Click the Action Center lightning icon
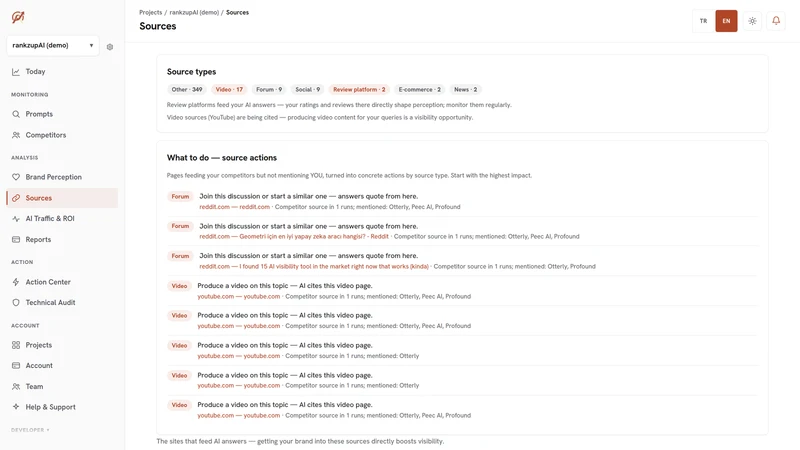The height and width of the screenshot is (450, 800). pos(16,282)
